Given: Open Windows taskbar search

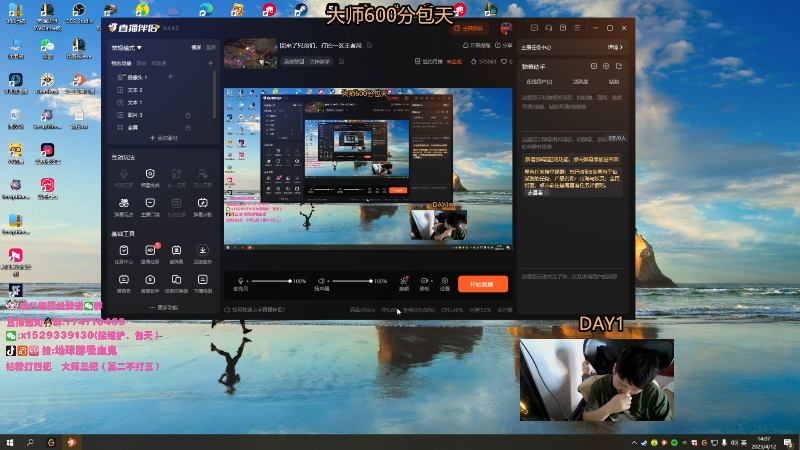Looking at the screenshot, I should pyautogui.click(x=30, y=442).
